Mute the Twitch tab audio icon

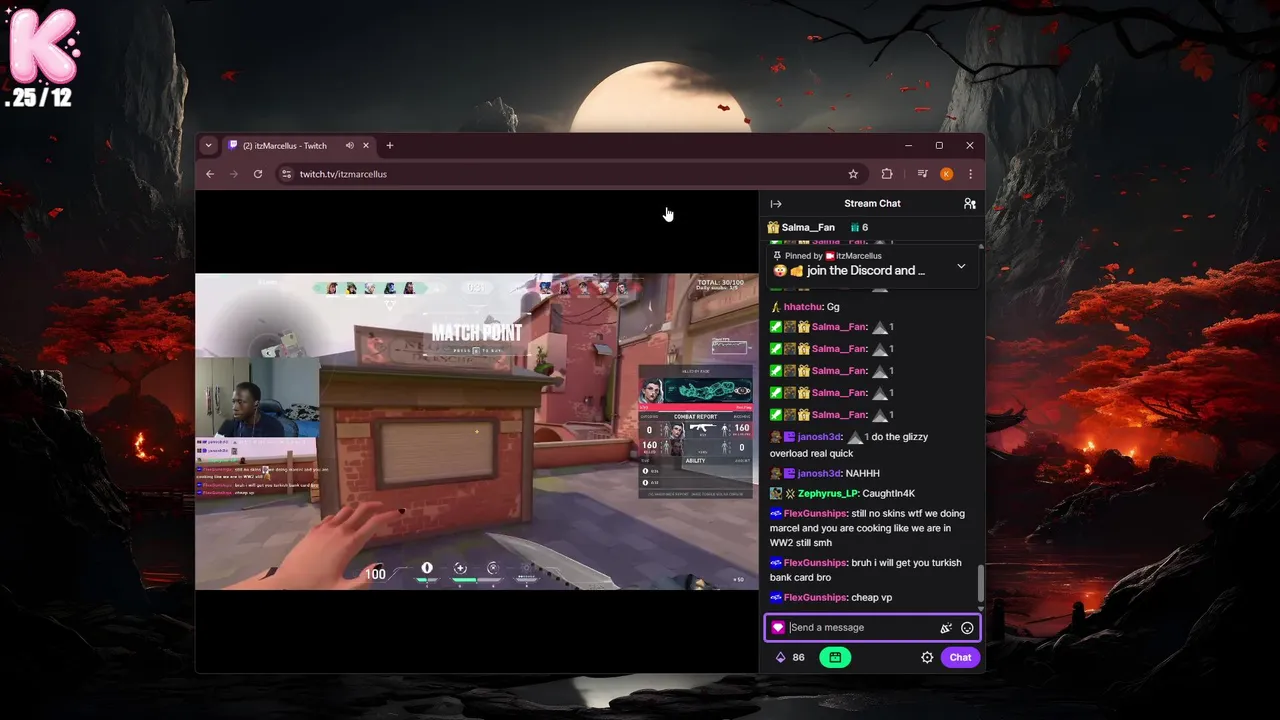350,146
